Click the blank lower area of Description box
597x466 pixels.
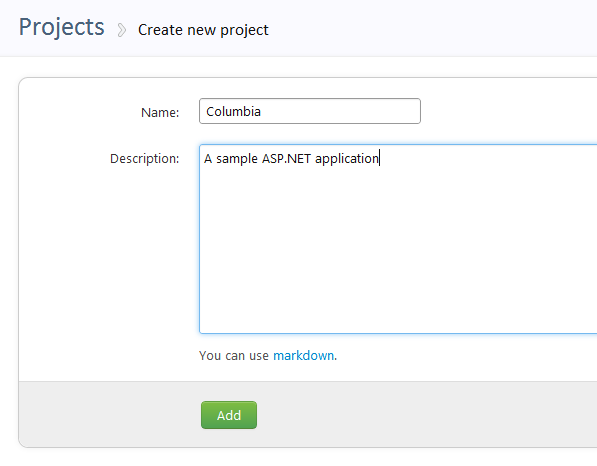[398, 267]
